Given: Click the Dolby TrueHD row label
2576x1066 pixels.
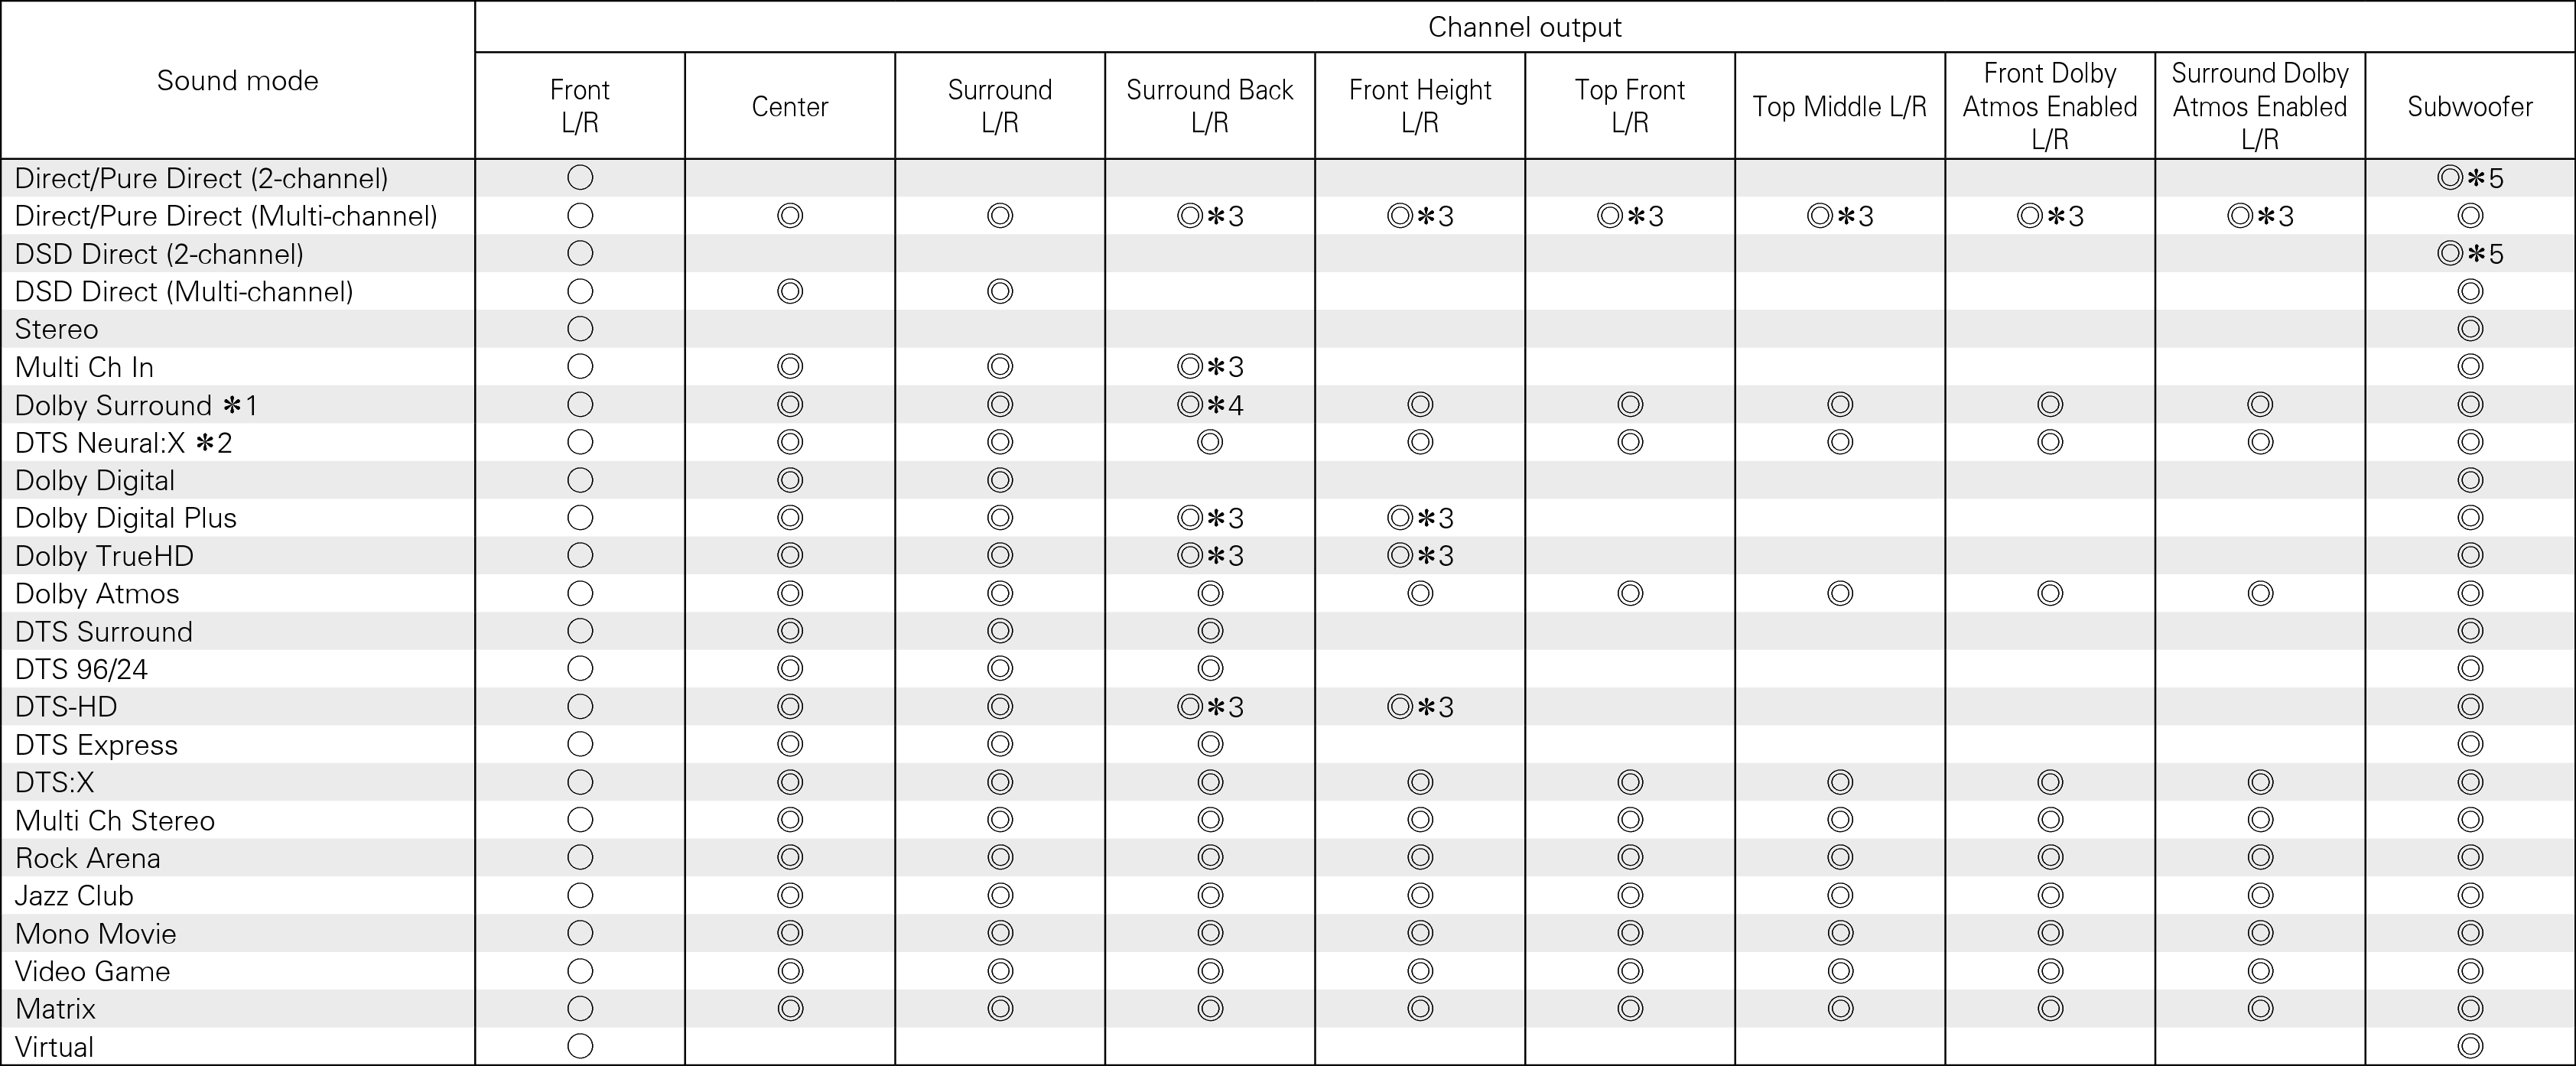Looking at the screenshot, I should (104, 555).
